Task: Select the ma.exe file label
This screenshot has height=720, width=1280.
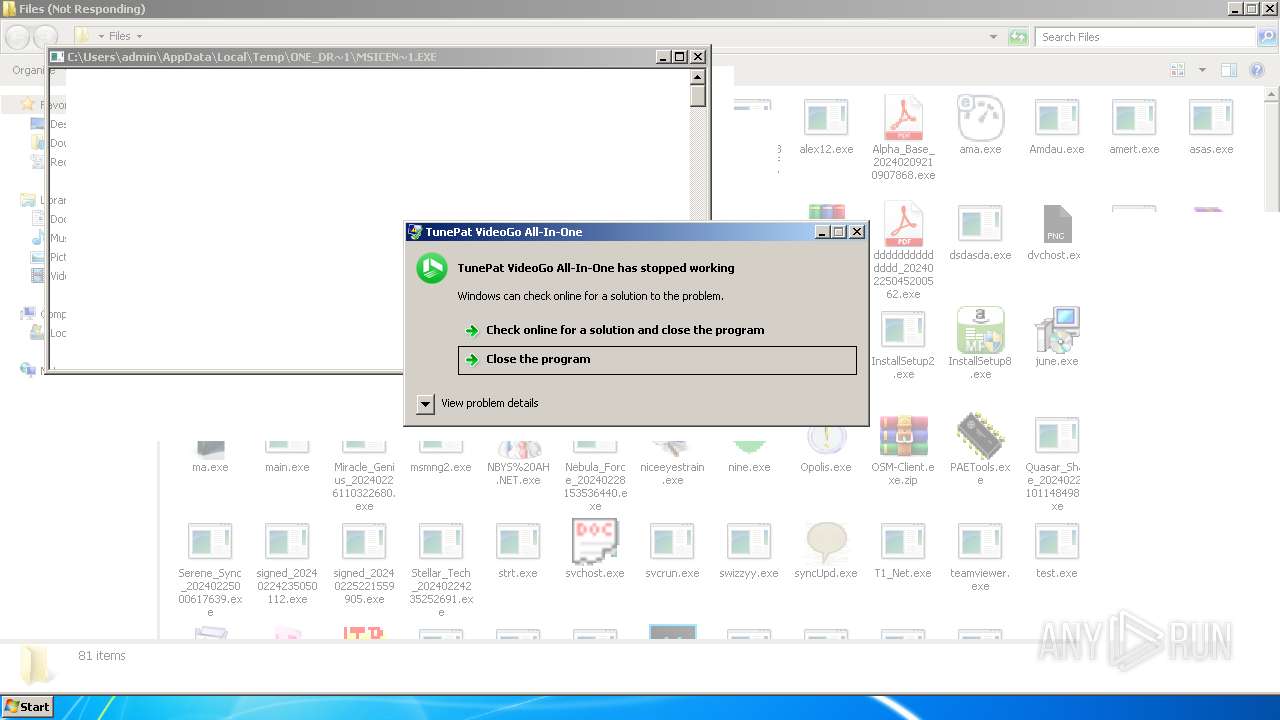Action: point(210,467)
